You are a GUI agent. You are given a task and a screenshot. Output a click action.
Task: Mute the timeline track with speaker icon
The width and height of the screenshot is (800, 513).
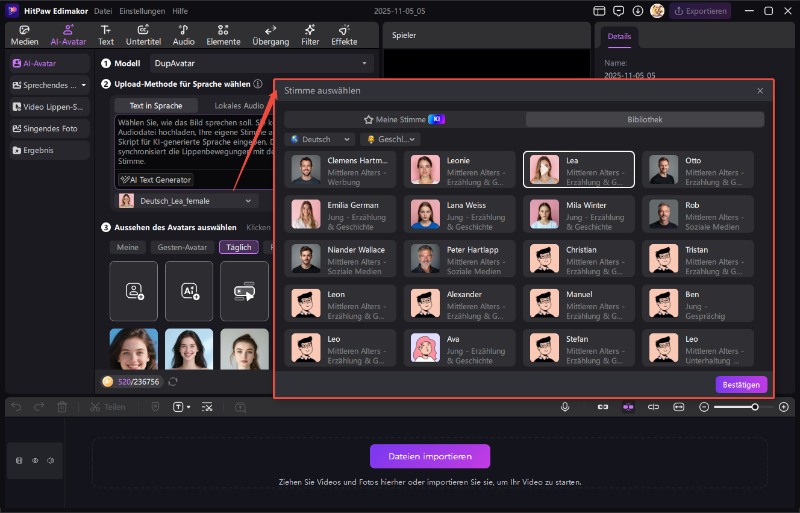[x=53, y=460]
